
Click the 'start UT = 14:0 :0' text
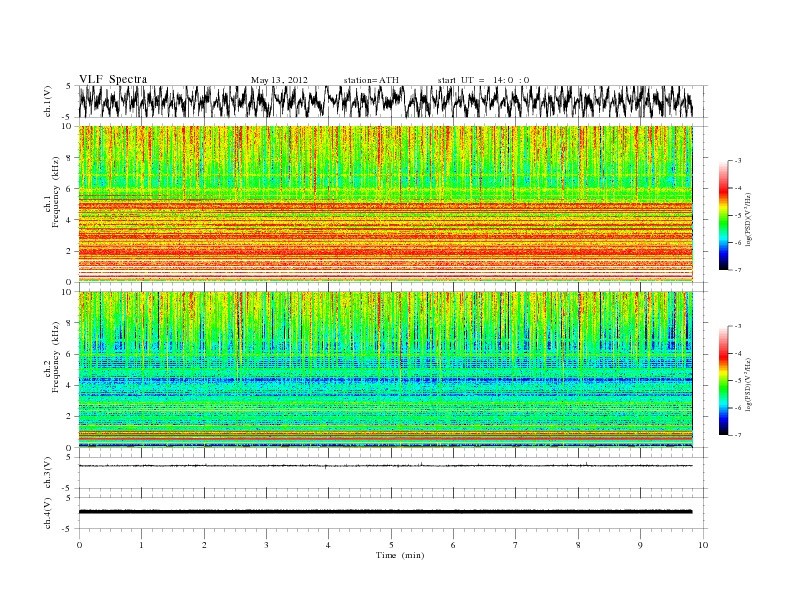[483, 80]
